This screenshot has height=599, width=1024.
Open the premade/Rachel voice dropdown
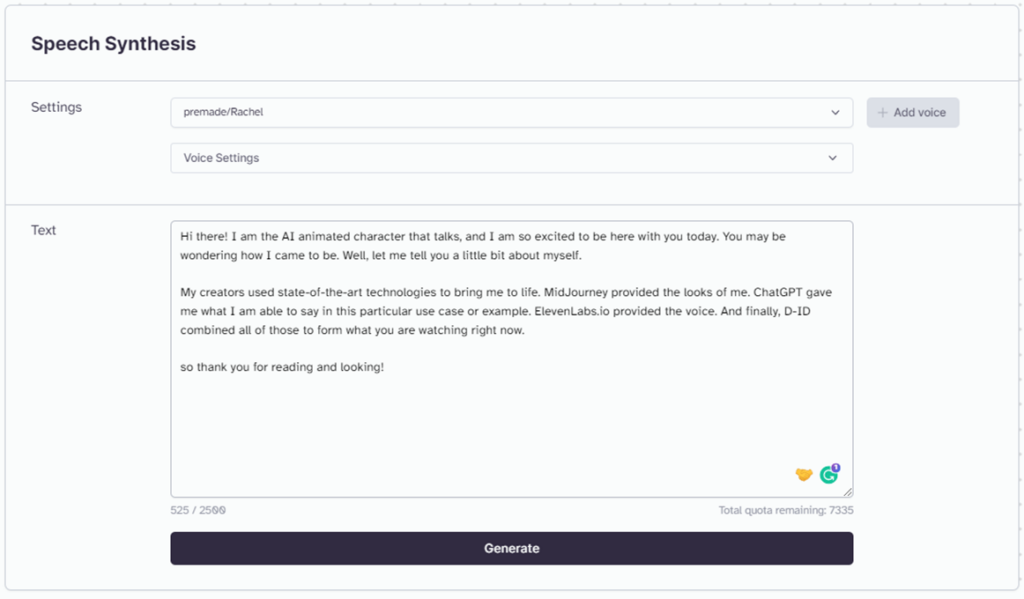[511, 112]
